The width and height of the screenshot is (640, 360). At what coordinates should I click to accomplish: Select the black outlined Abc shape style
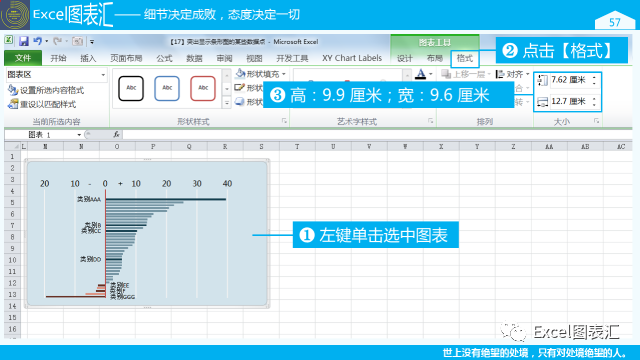pyautogui.click(x=131, y=88)
